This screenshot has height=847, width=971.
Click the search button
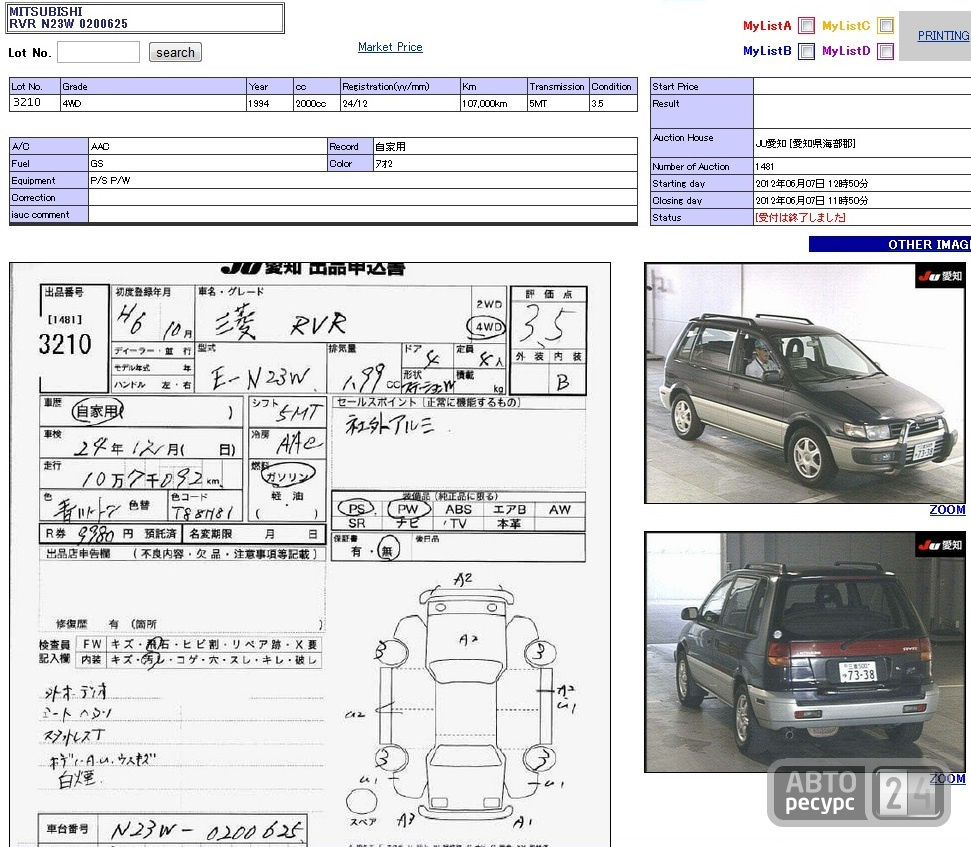(175, 53)
